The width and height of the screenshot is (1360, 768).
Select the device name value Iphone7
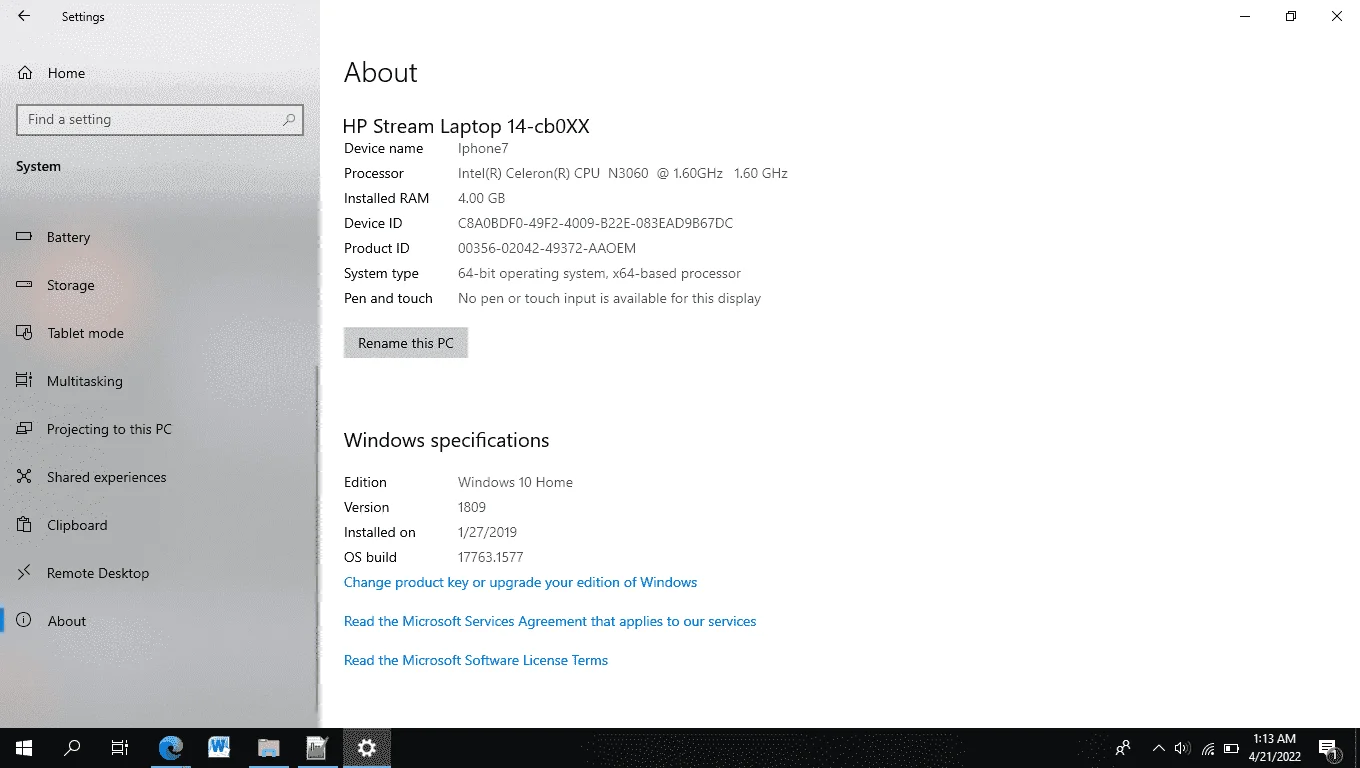tap(483, 148)
